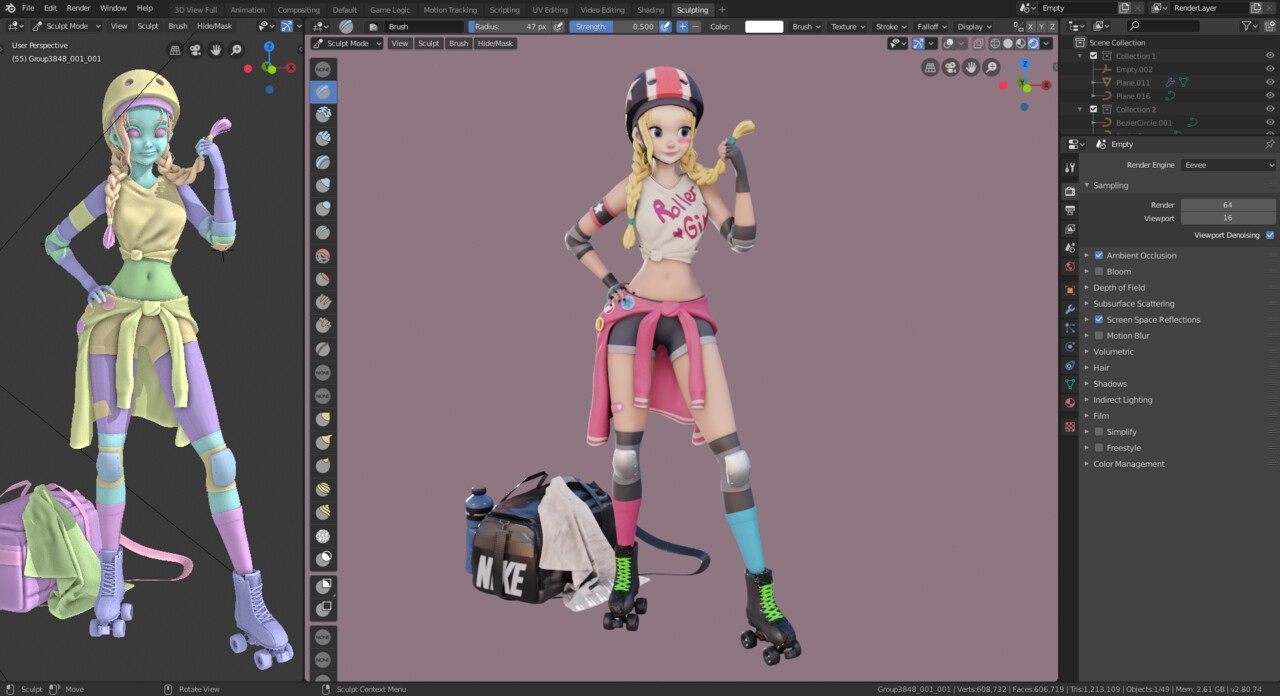Open the Tool properties tab with wrench-screwdriver icon

coord(1070,168)
